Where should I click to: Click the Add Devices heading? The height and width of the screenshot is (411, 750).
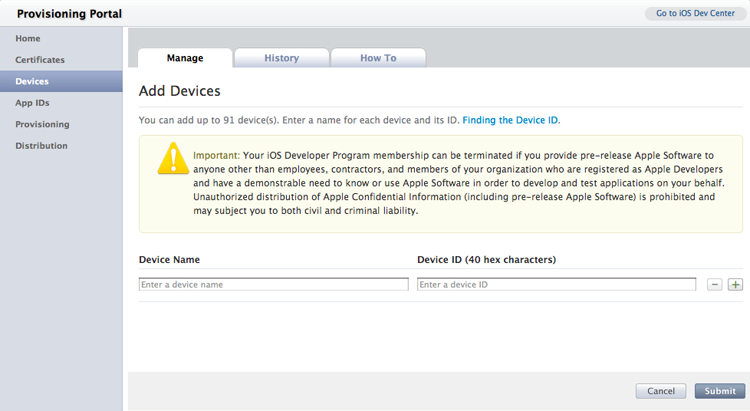[x=180, y=91]
